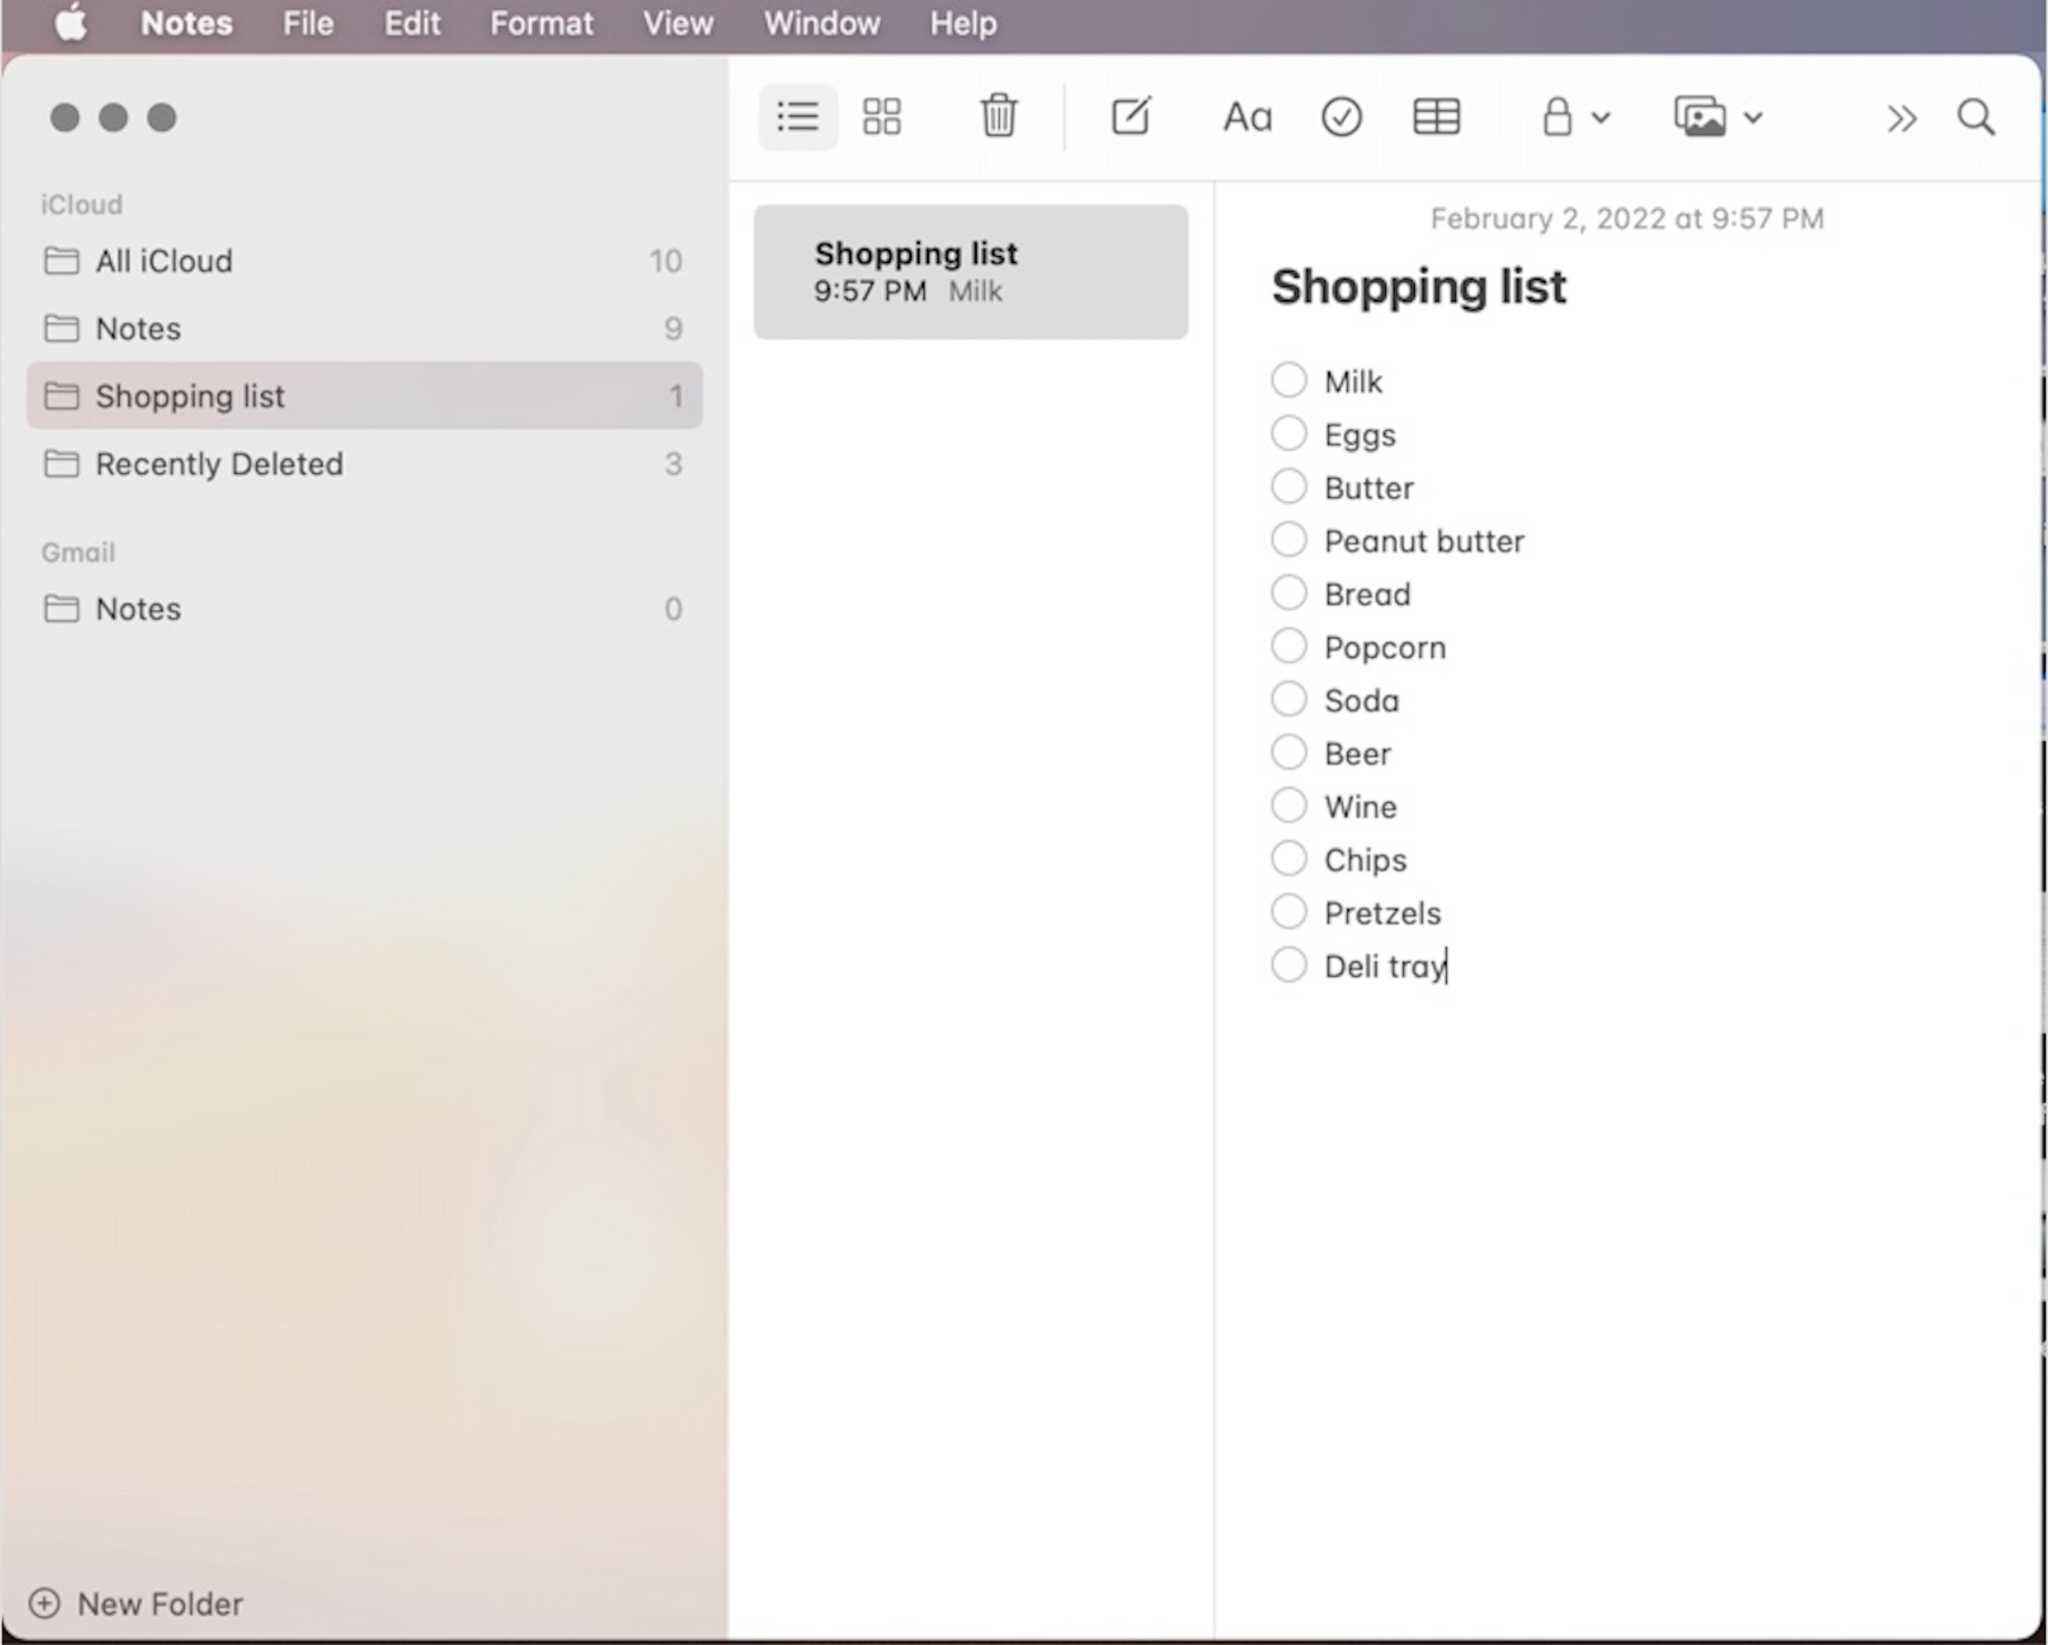The width and height of the screenshot is (2048, 1645).
Task: Open the gallery view icon
Action: [x=880, y=116]
